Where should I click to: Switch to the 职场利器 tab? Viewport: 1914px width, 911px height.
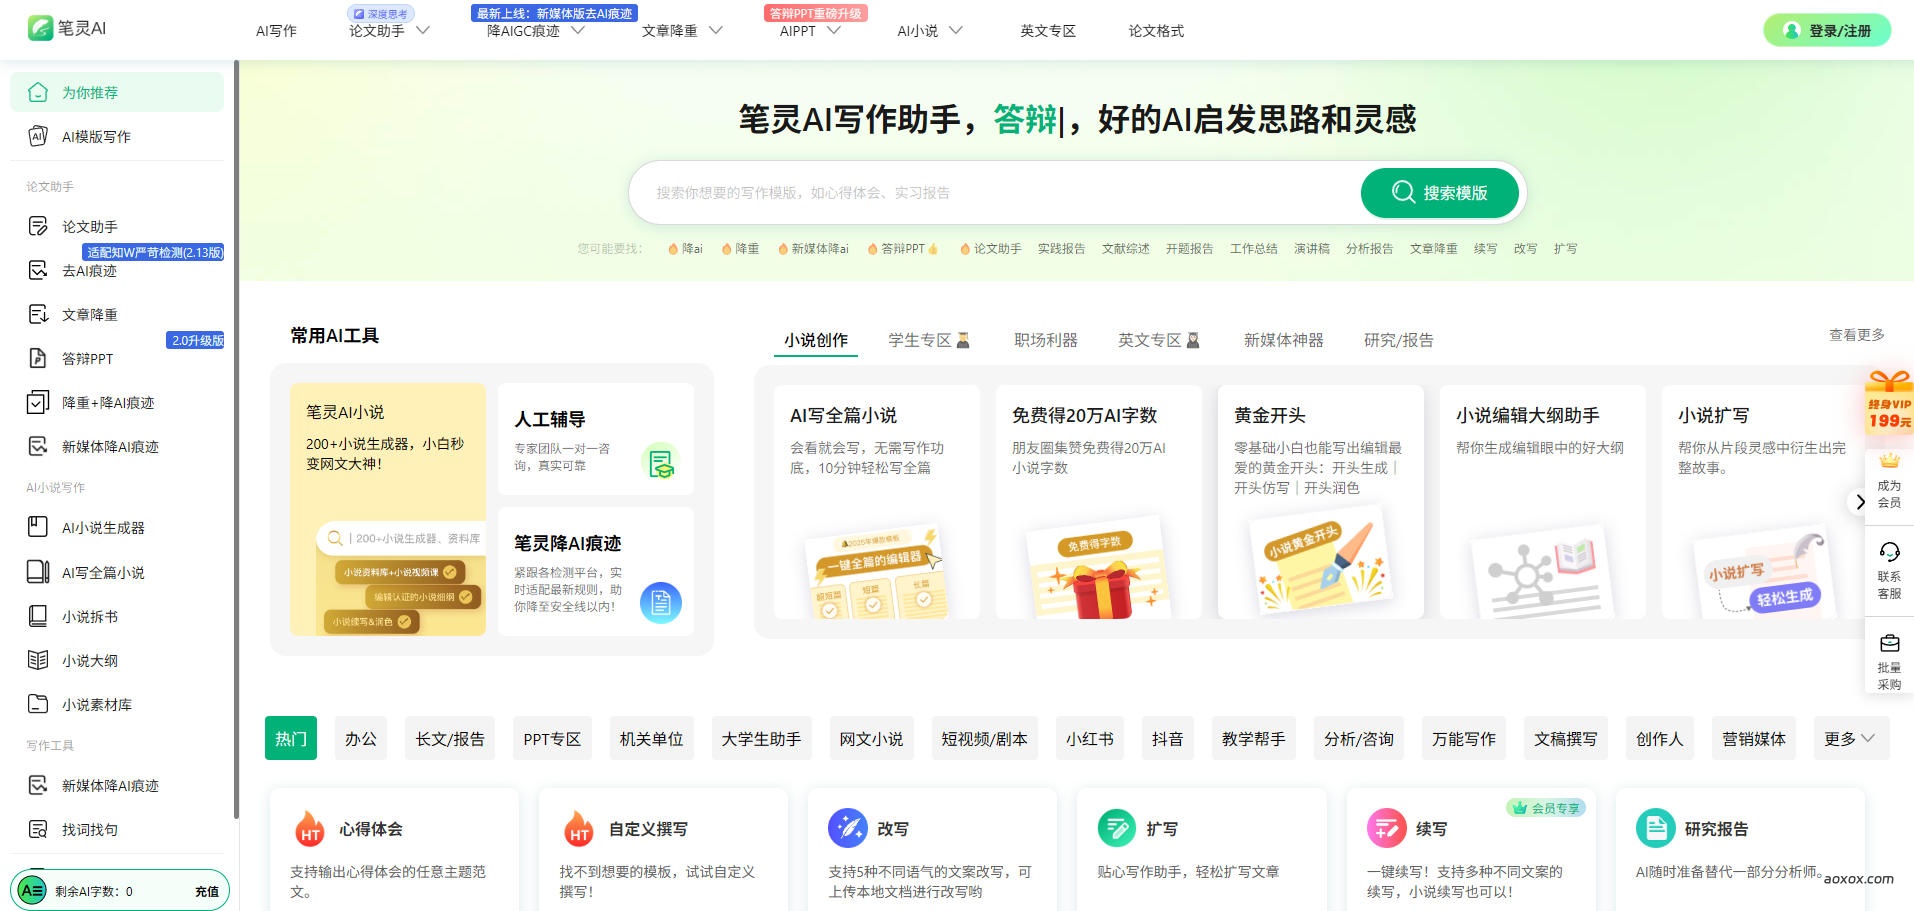(x=1044, y=340)
